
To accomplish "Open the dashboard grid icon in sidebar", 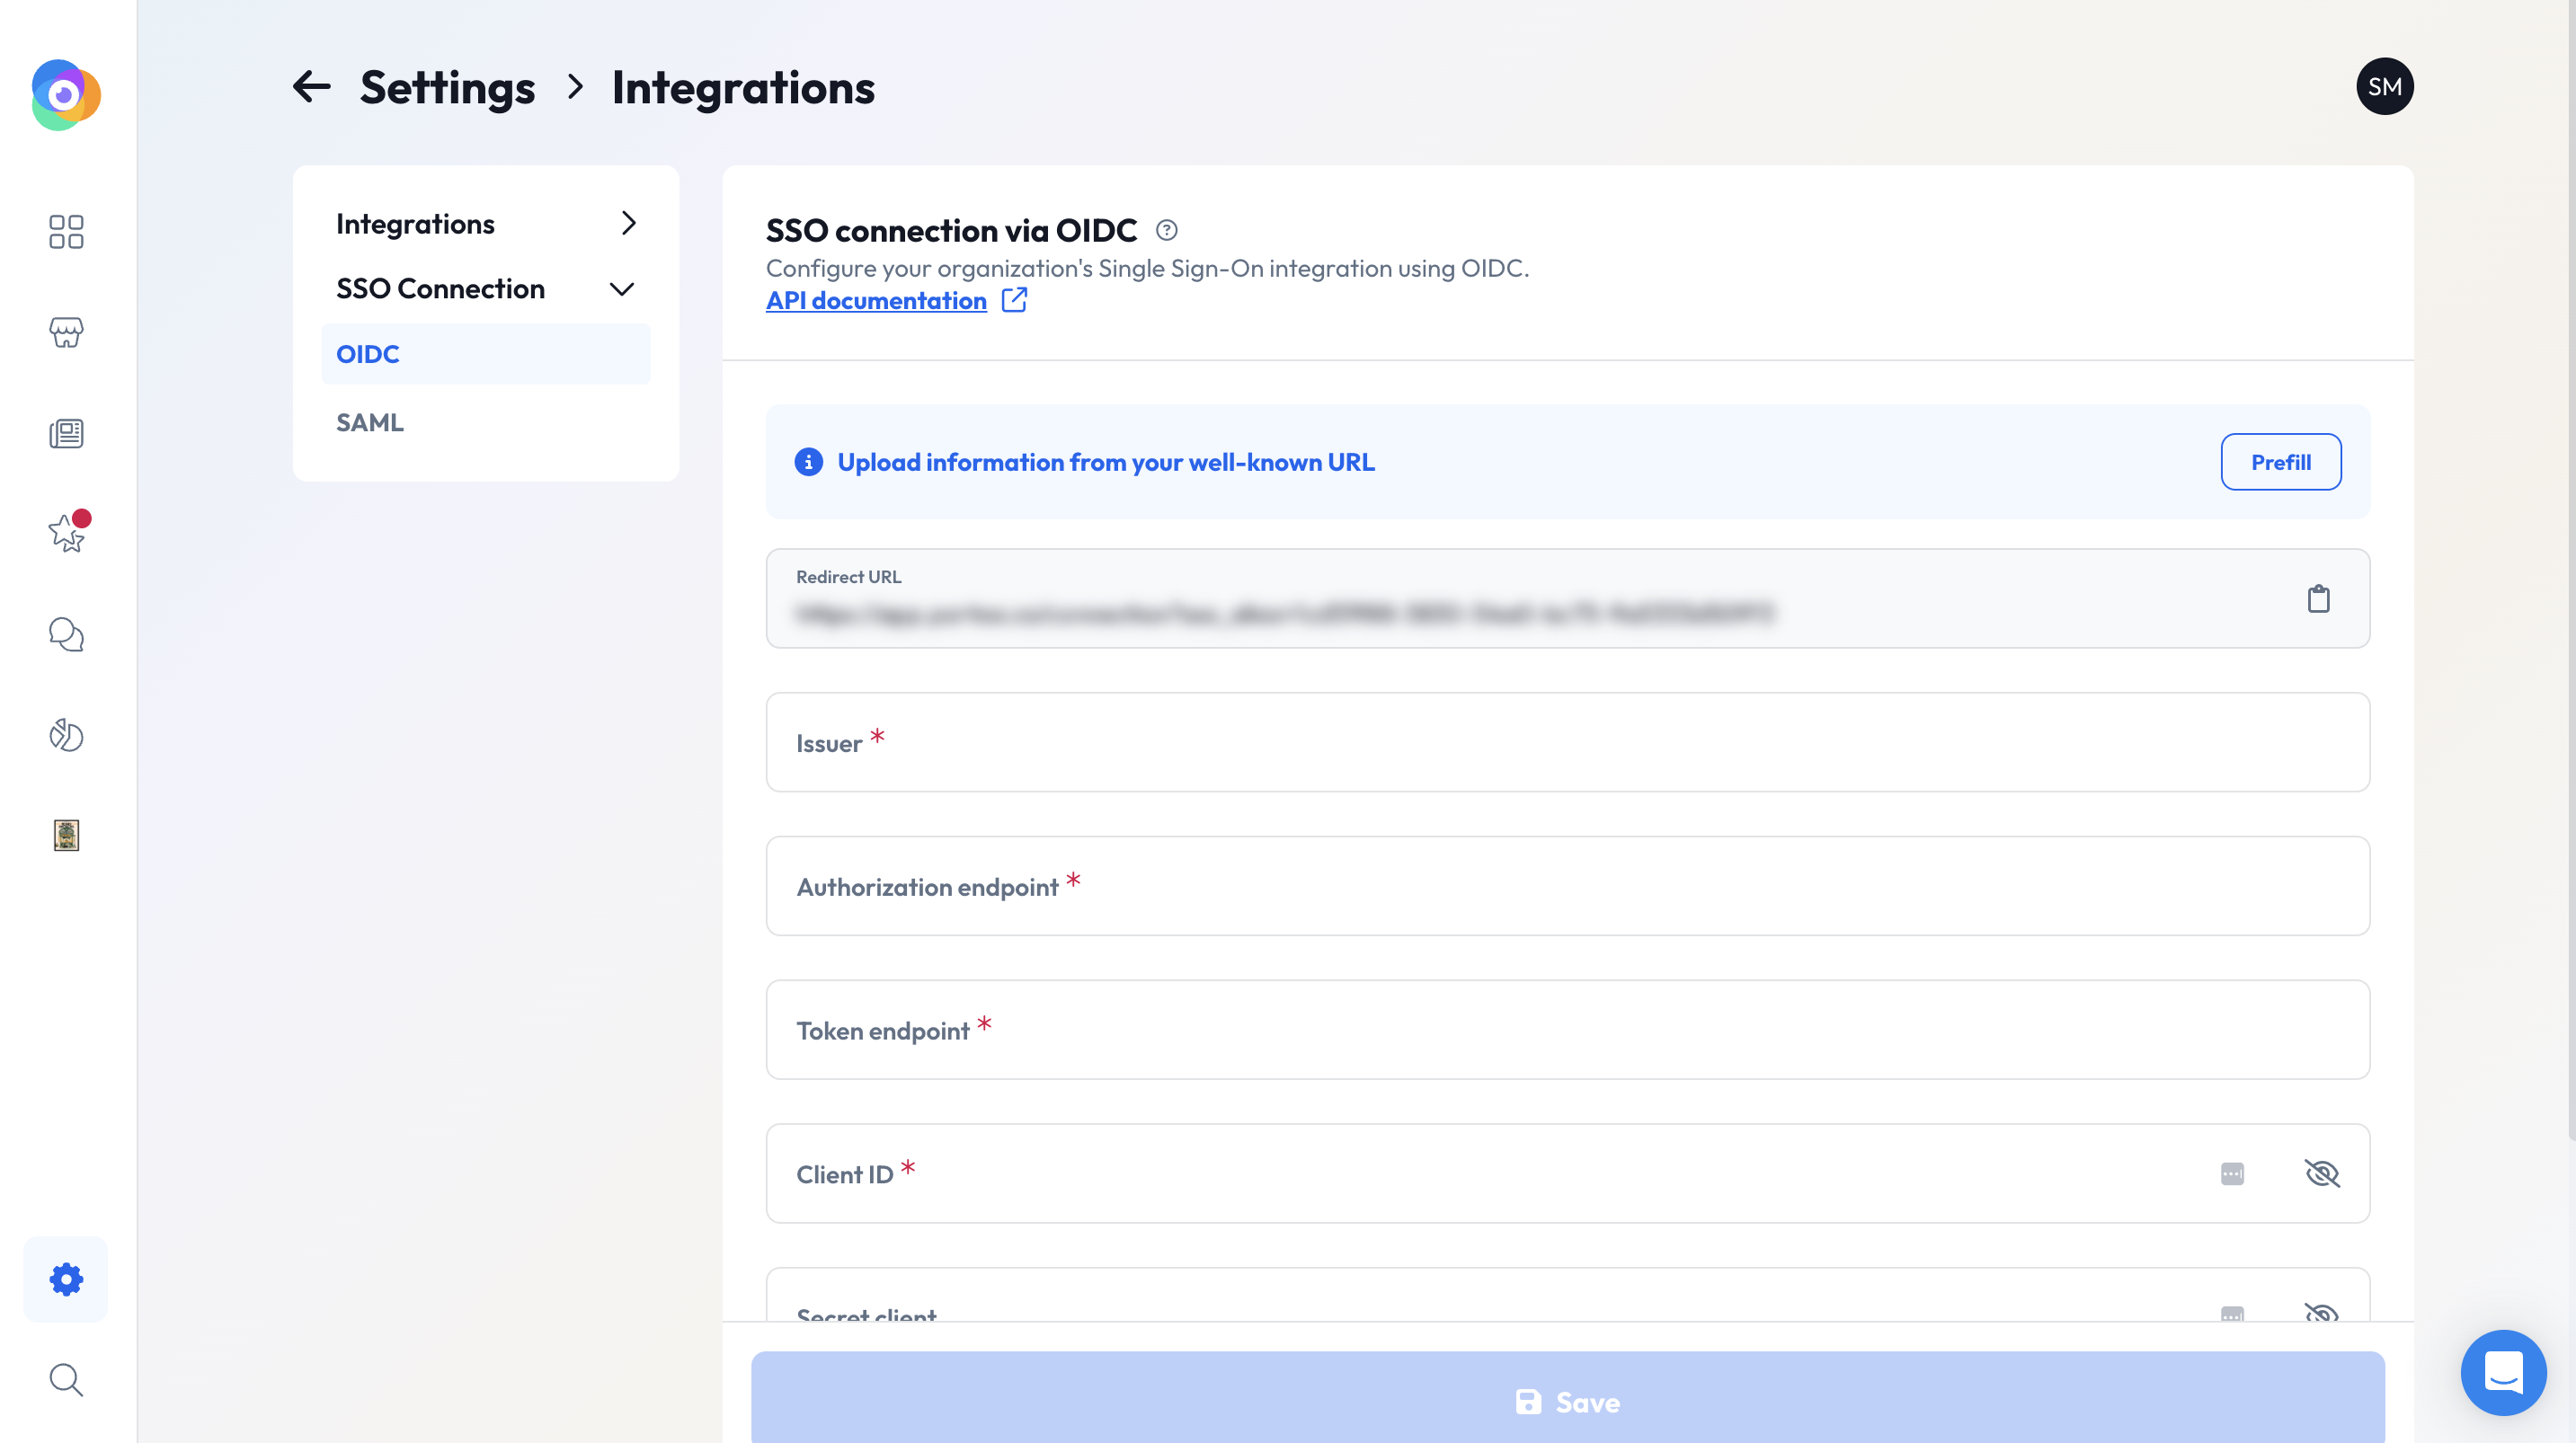I will point(66,232).
